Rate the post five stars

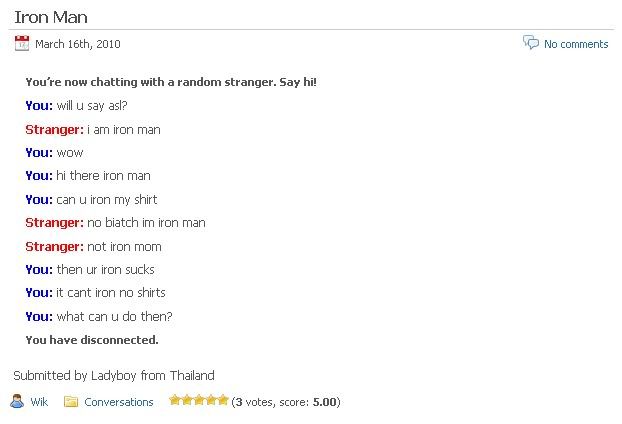click(x=223, y=400)
